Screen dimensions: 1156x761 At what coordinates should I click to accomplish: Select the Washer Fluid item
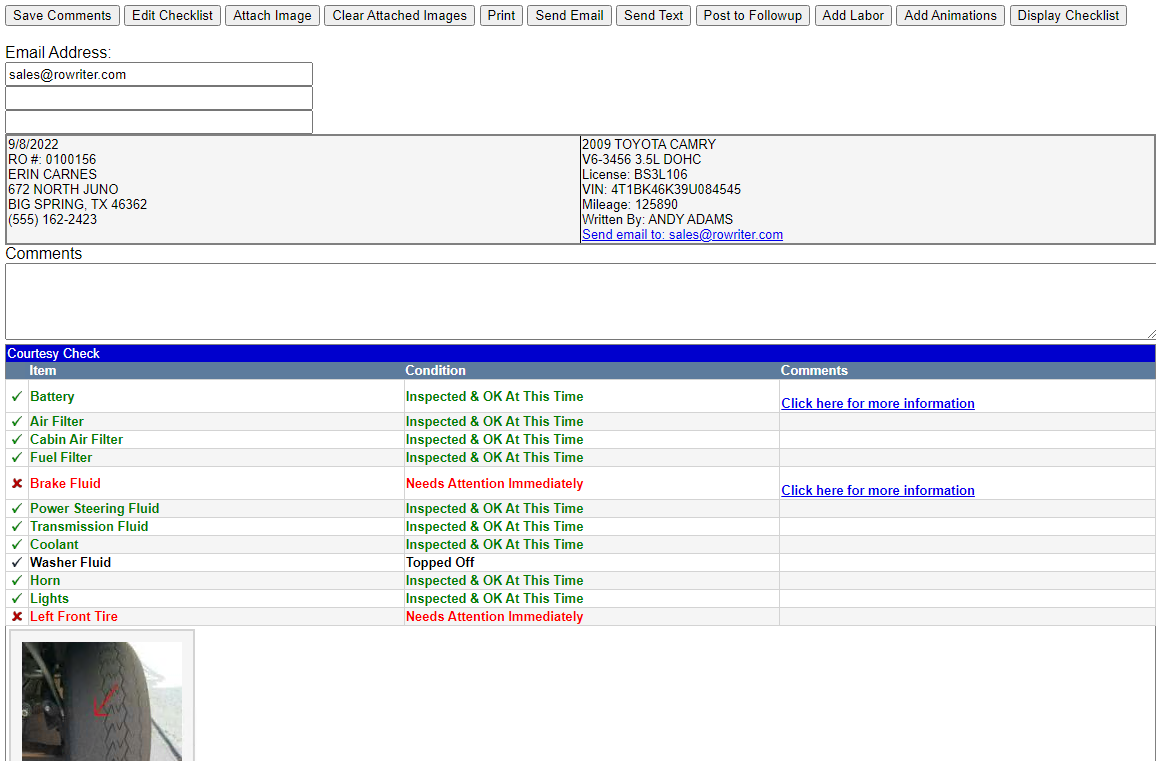coord(71,563)
